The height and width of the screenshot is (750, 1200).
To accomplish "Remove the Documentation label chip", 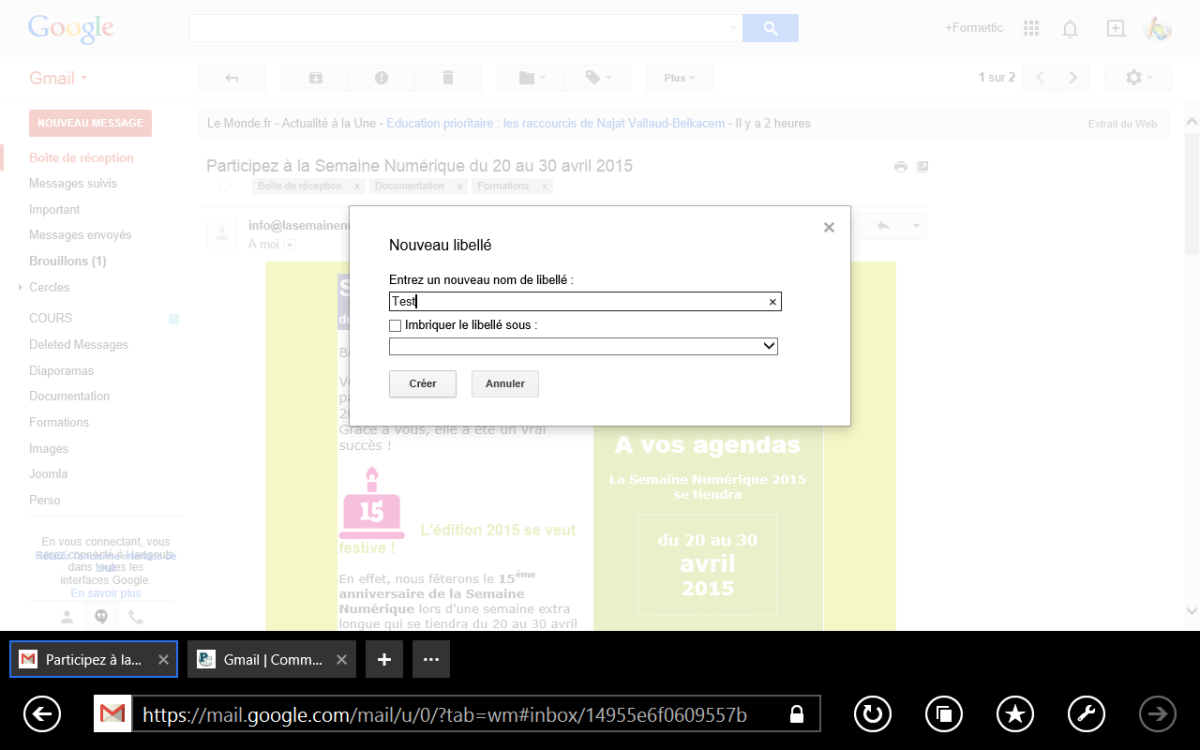I will point(460,186).
